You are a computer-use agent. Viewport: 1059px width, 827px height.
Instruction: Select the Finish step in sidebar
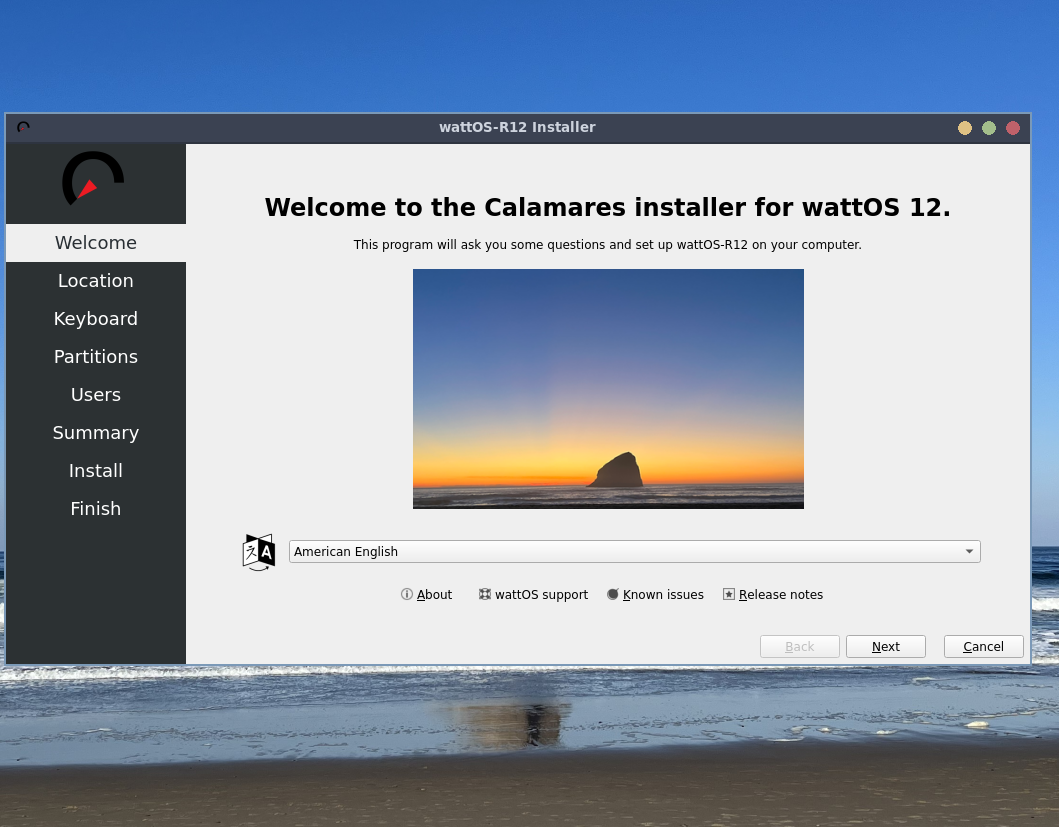96,508
